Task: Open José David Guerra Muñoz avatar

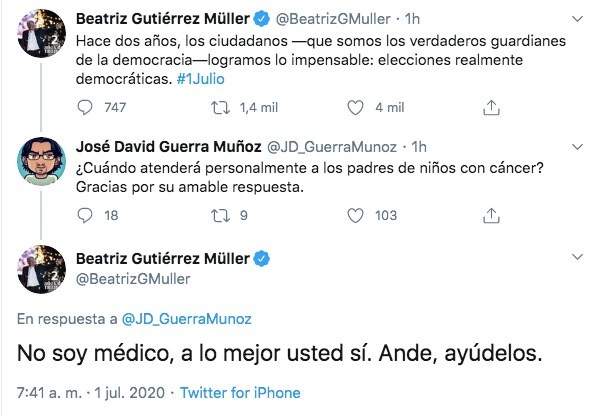Action: [41, 161]
